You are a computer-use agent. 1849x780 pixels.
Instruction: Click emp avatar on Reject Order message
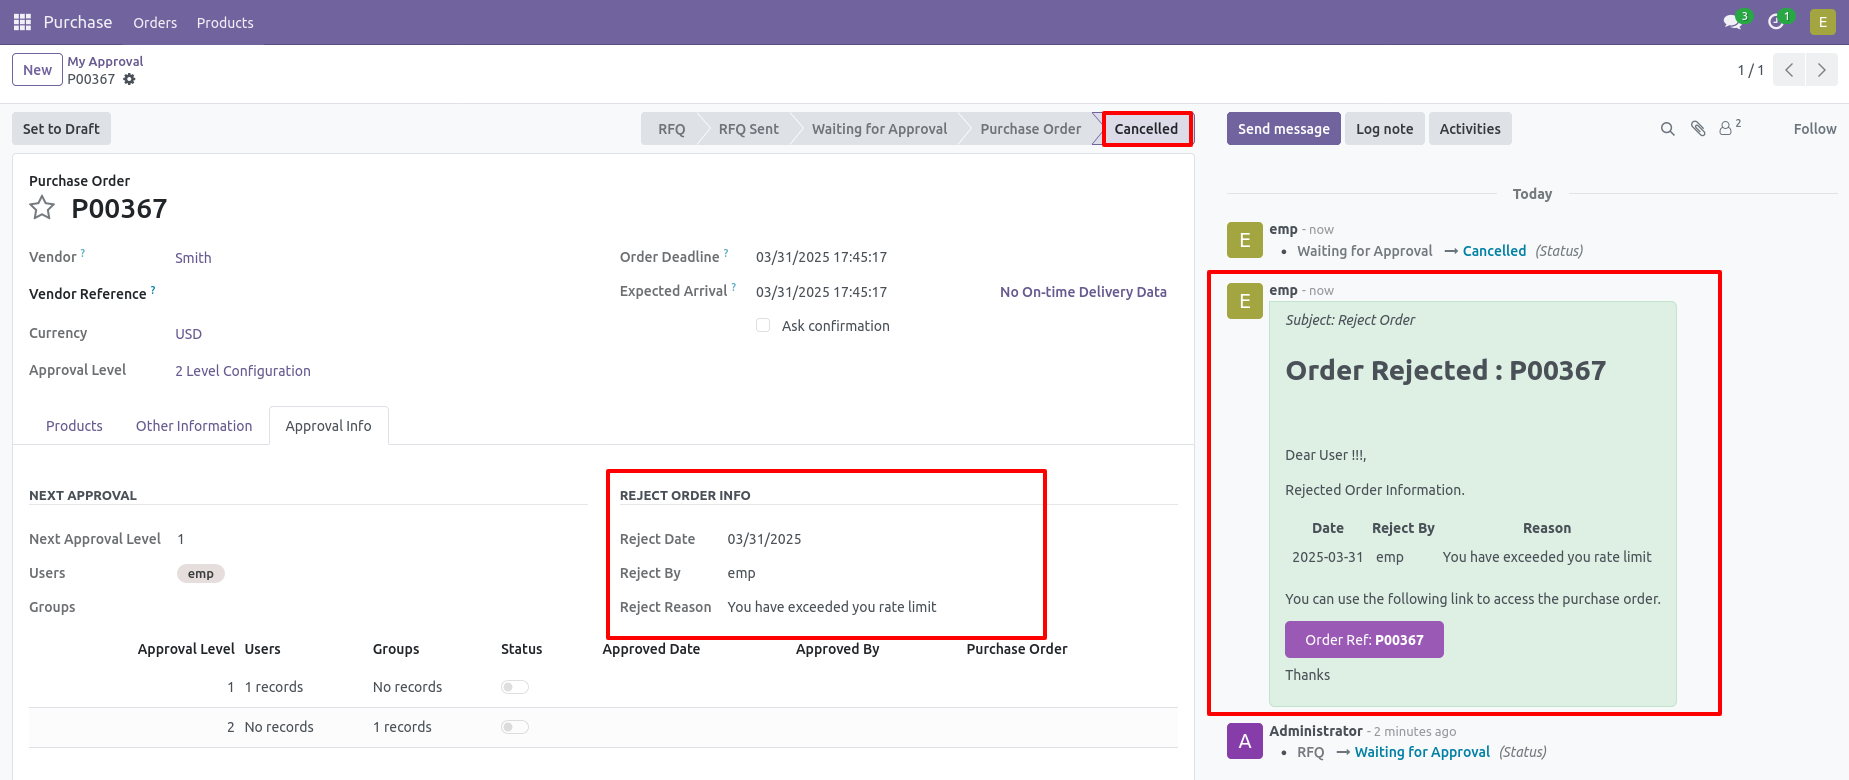click(1245, 301)
